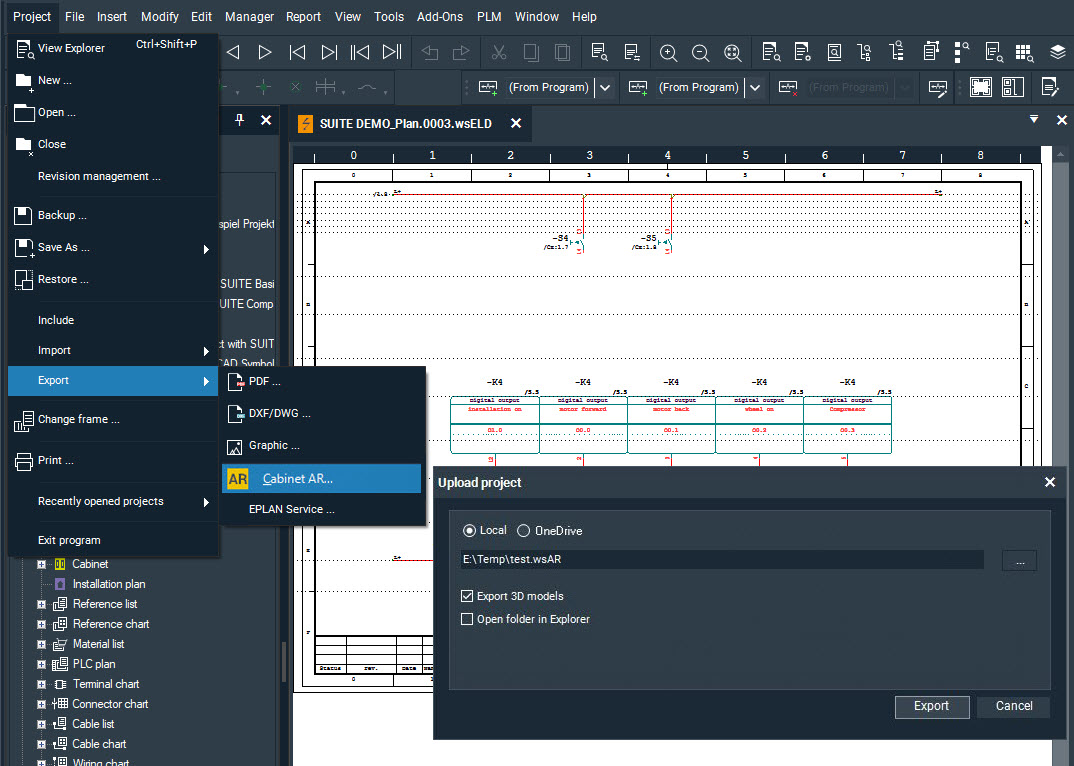The width and height of the screenshot is (1074, 766).
Task: Select the OneDrive radio button
Action: (523, 530)
